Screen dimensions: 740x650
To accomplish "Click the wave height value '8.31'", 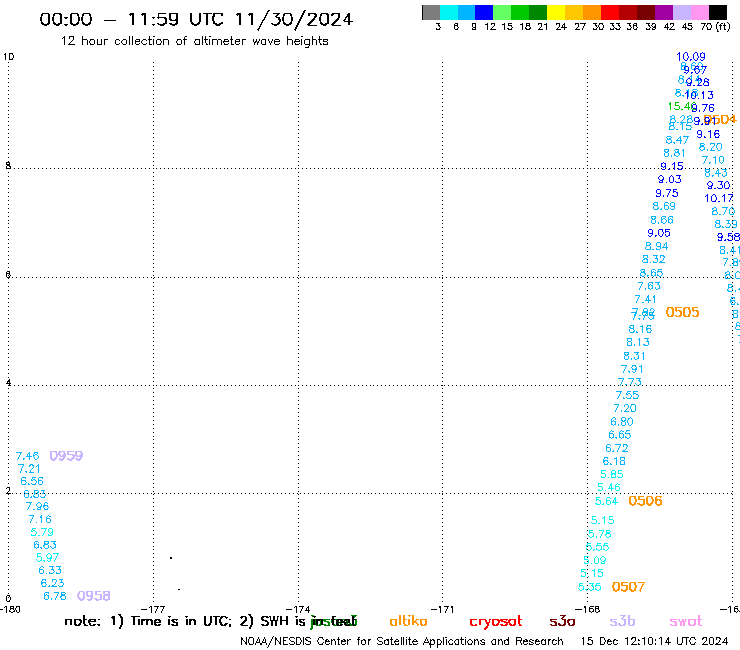I will [634, 356].
